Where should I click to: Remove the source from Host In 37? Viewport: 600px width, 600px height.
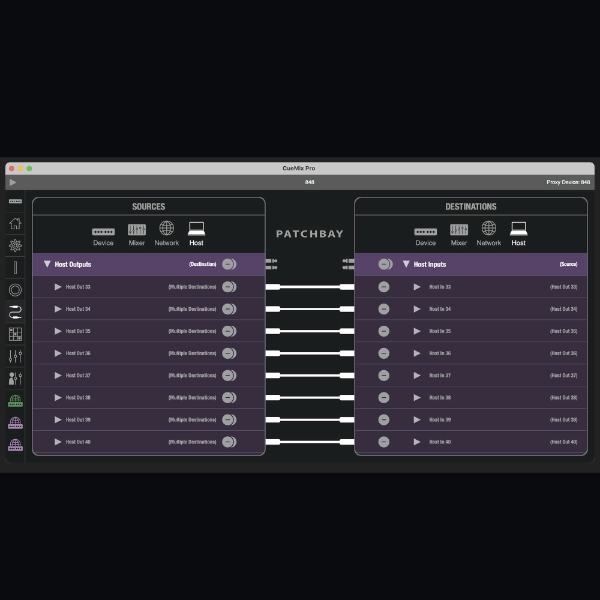tap(384, 375)
